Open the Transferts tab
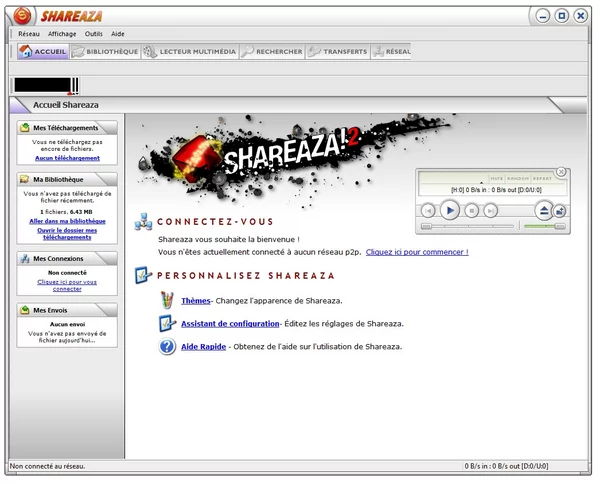The height and width of the screenshot is (484, 600). coord(338,51)
